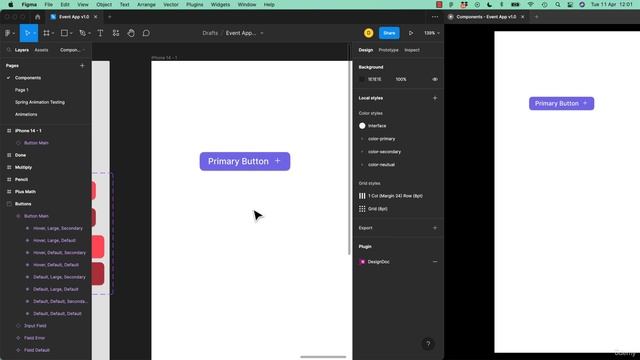This screenshot has height=360, width=640.
Task: Open the Plugins menu
Action: click(195, 4)
